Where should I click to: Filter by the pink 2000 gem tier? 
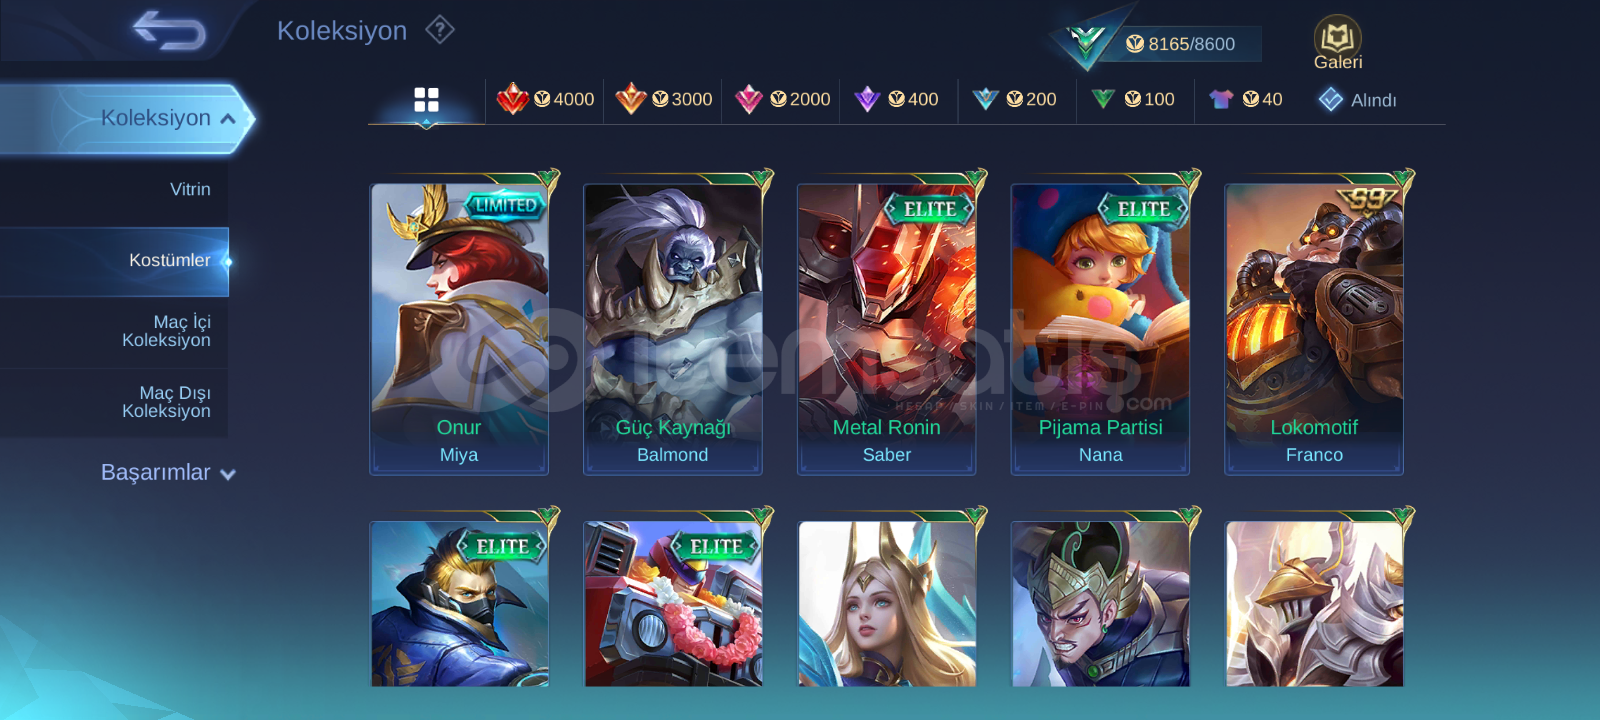[782, 99]
